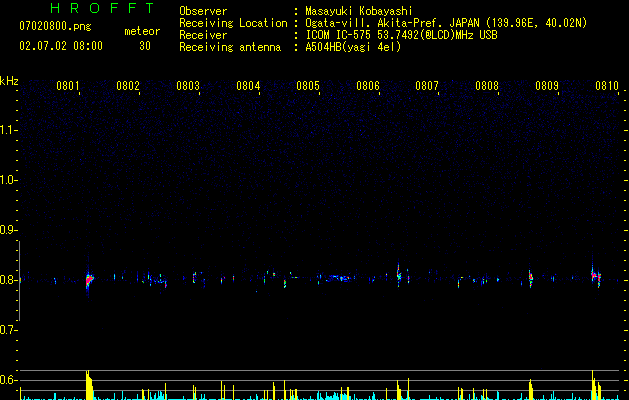Click the 1.1 kHz axis label

pyautogui.click(x=8, y=130)
